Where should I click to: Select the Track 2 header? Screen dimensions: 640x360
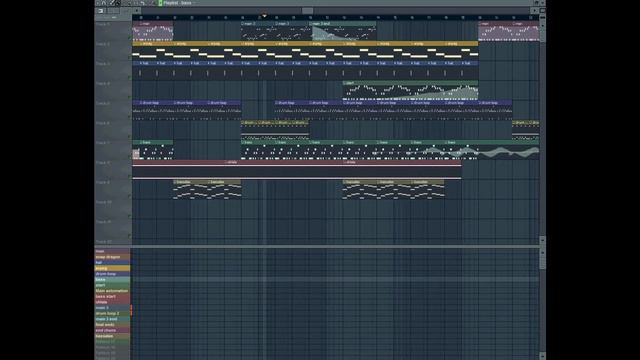pos(113,51)
